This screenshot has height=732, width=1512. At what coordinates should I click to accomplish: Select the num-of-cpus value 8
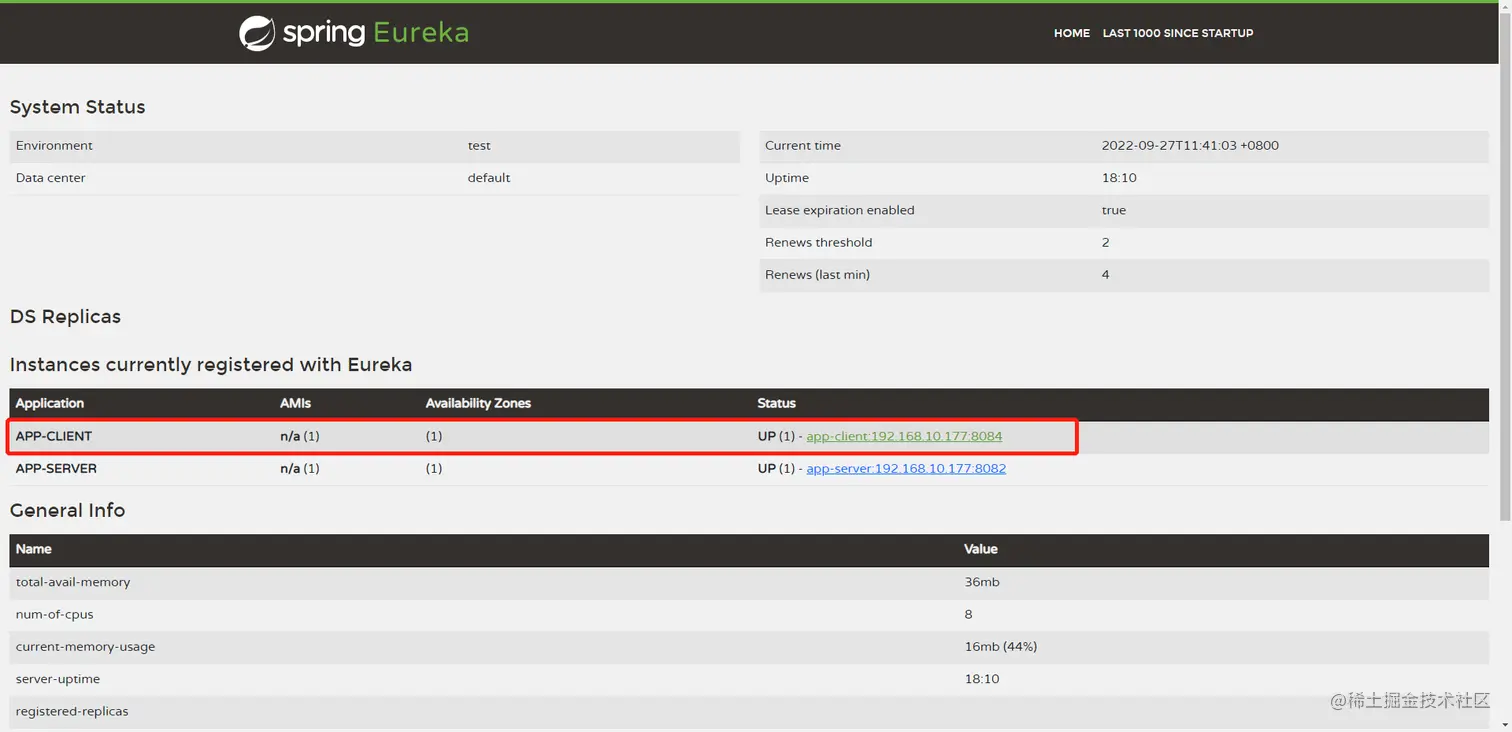(968, 614)
